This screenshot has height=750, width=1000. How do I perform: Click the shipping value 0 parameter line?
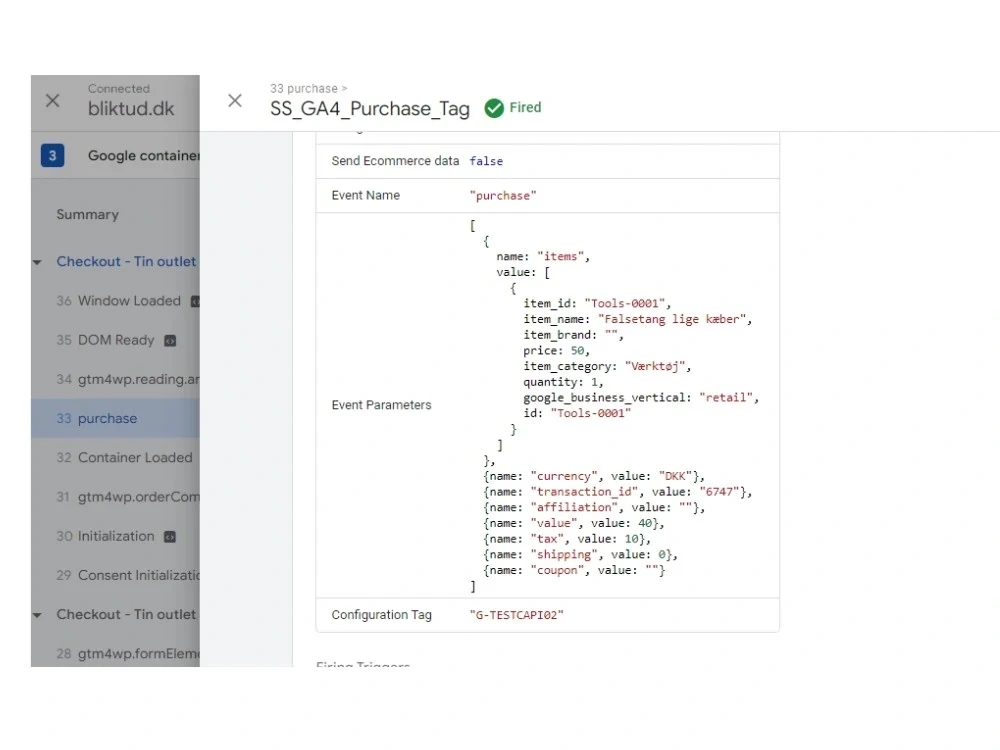(x=581, y=555)
